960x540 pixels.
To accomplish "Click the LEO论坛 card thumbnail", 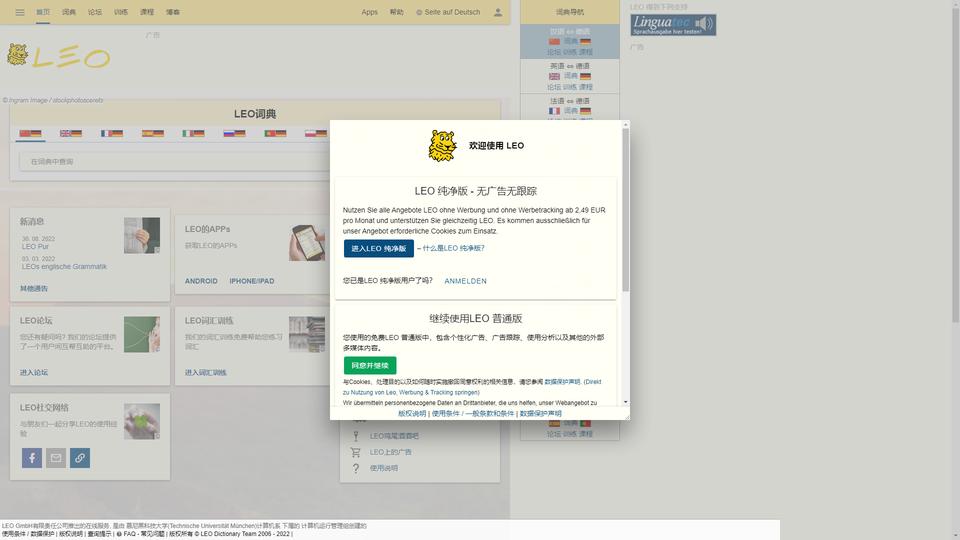I will (142, 334).
